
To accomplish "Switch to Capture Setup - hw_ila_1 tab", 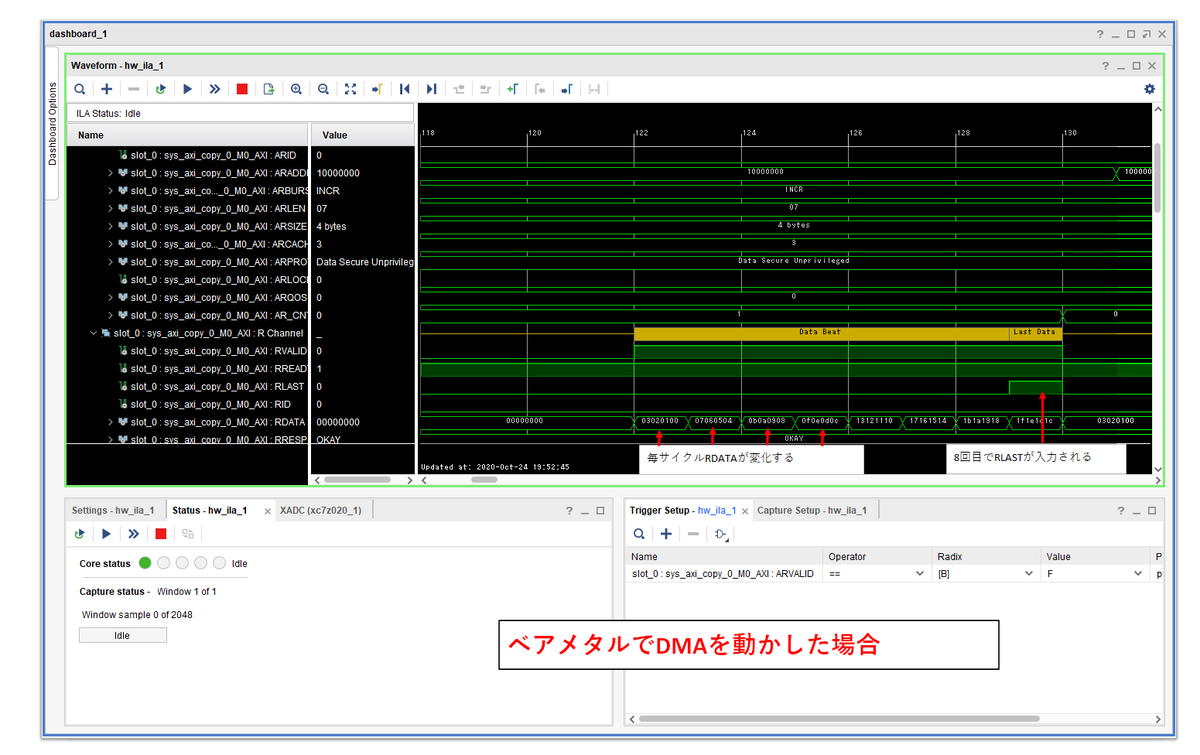I will point(813,510).
